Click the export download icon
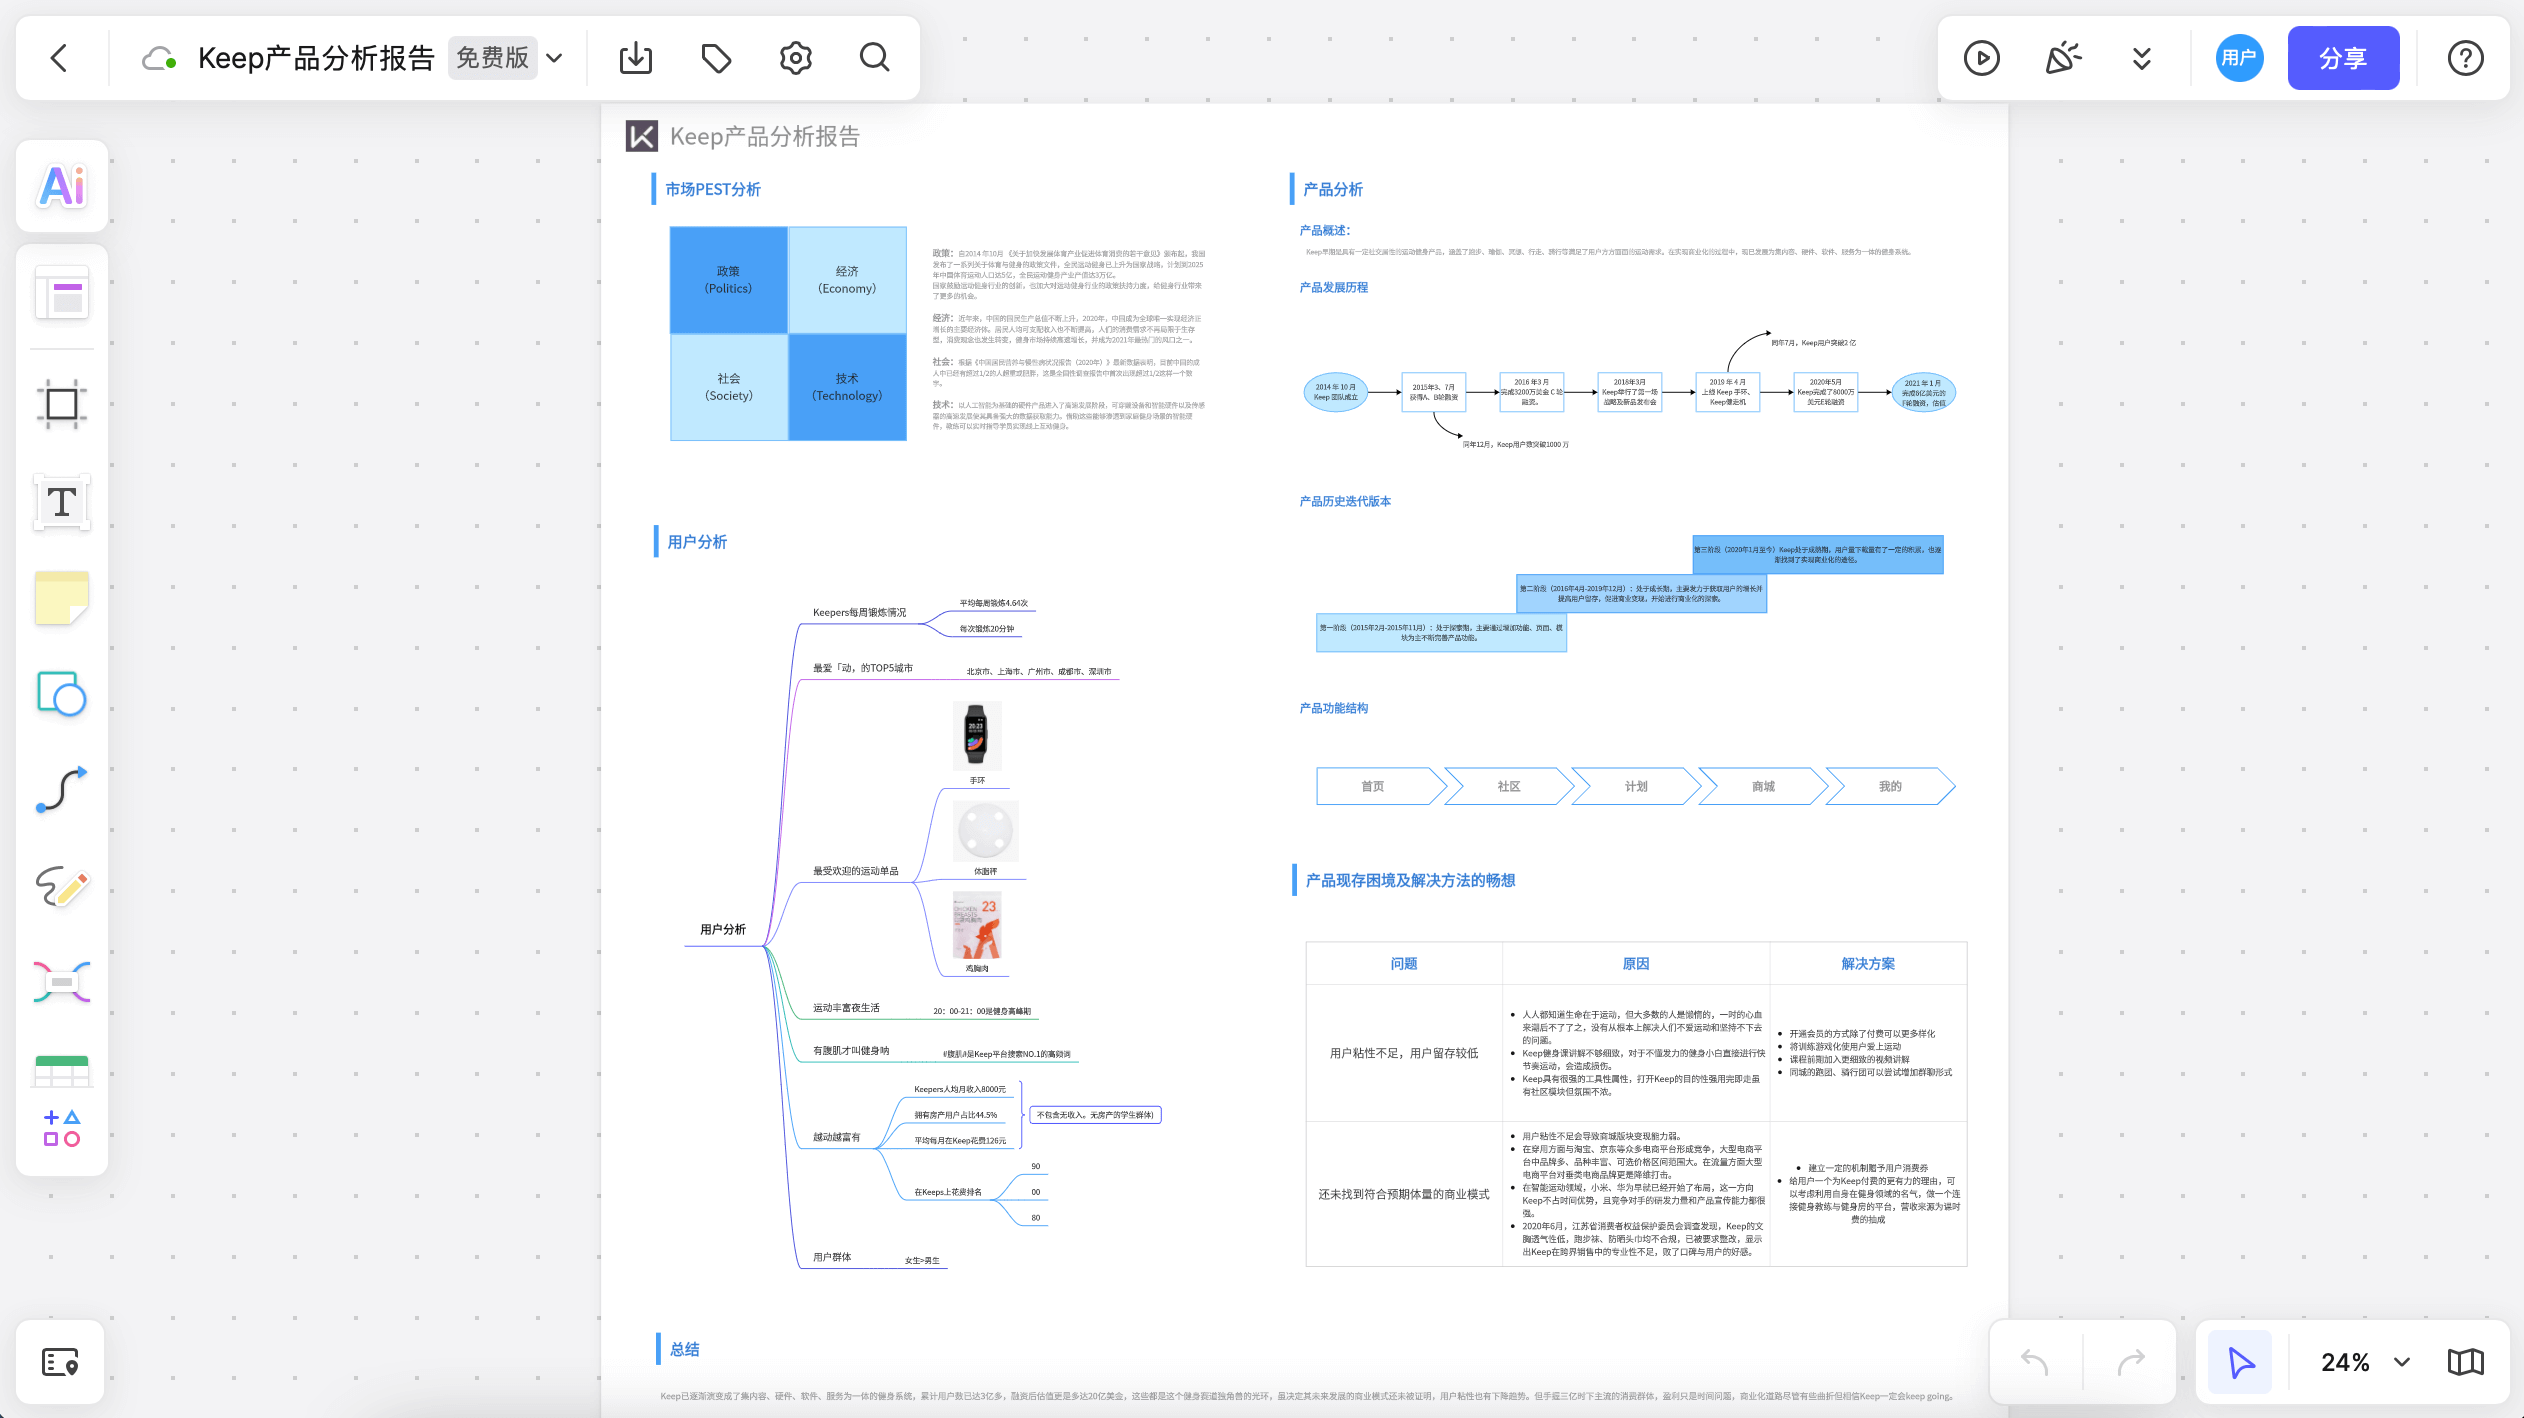The height and width of the screenshot is (1418, 2524). 636,58
